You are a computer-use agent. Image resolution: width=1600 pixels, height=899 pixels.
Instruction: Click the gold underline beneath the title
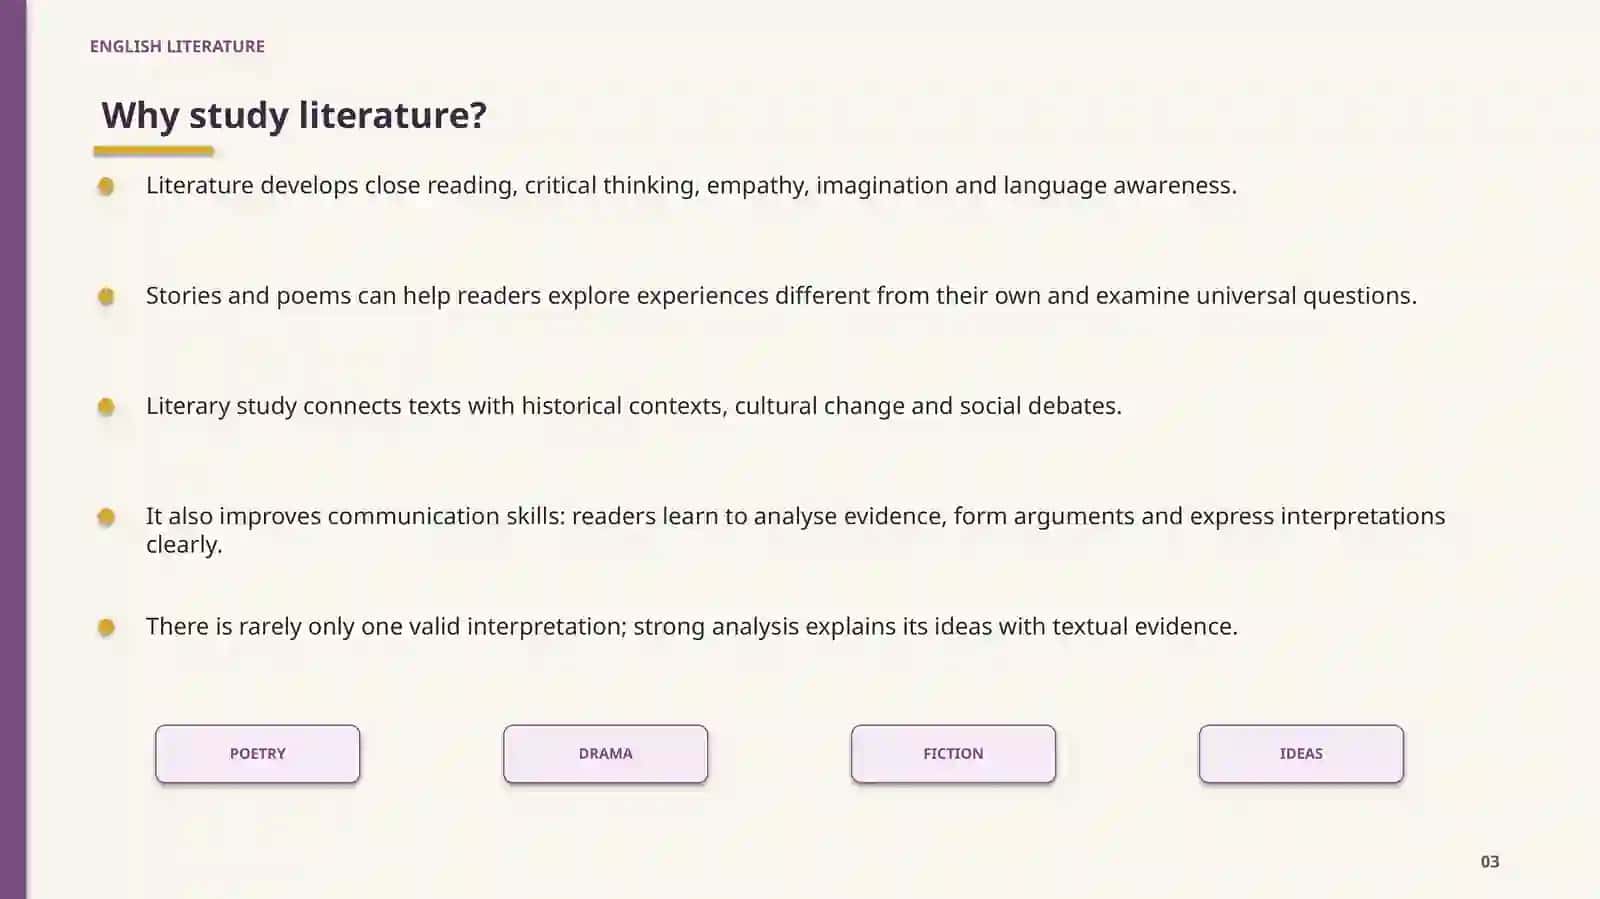point(154,151)
